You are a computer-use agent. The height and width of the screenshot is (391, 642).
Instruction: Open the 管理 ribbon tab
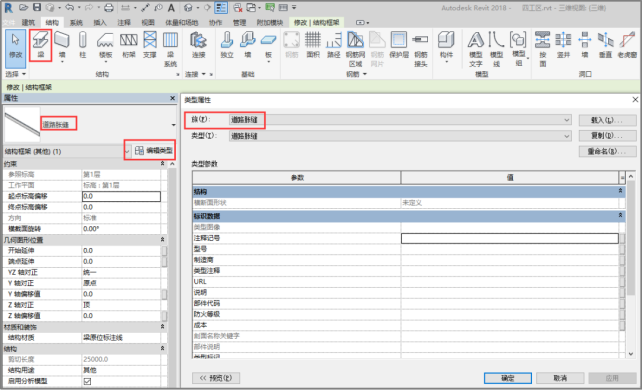[x=240, y=23]
